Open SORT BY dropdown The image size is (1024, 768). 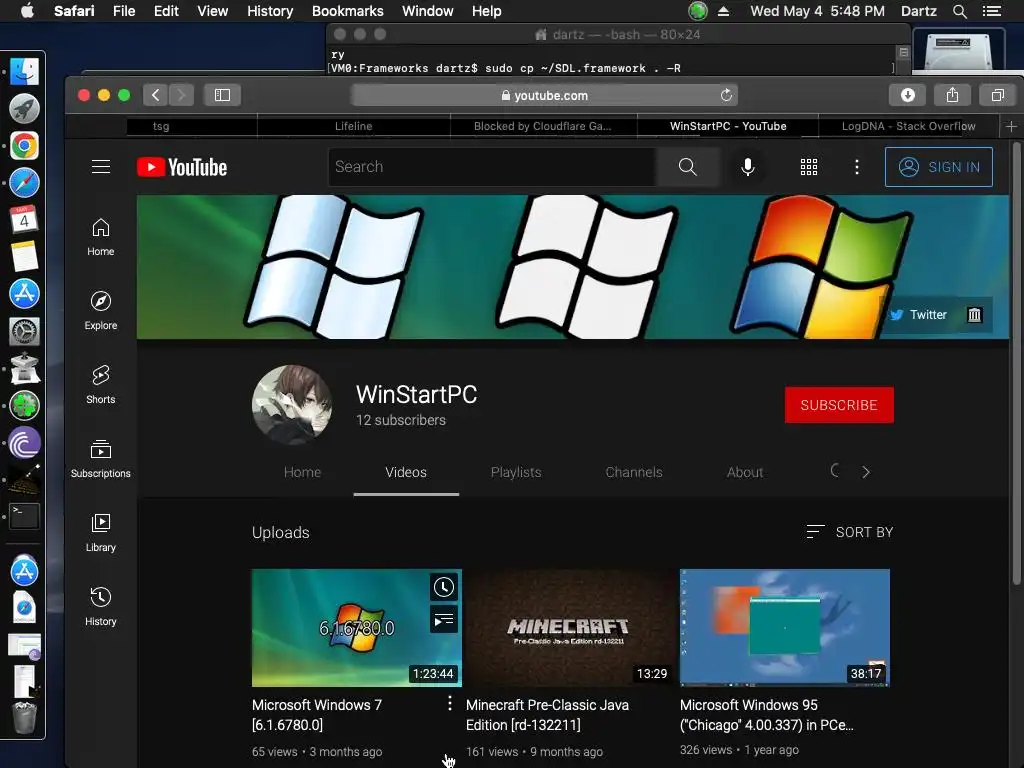point(850,532)
